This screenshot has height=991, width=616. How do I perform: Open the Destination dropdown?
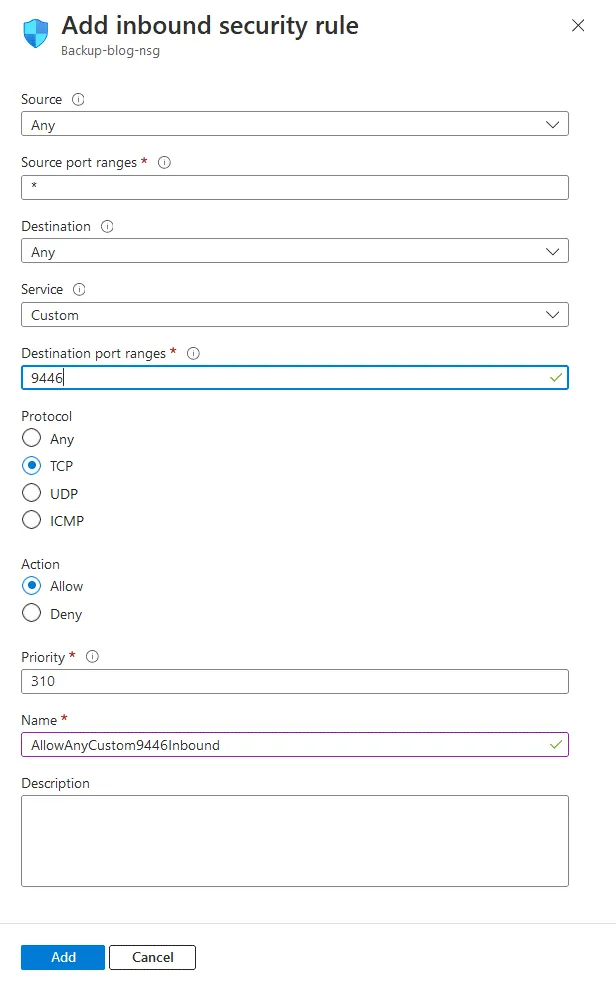[x=553, y=251]
